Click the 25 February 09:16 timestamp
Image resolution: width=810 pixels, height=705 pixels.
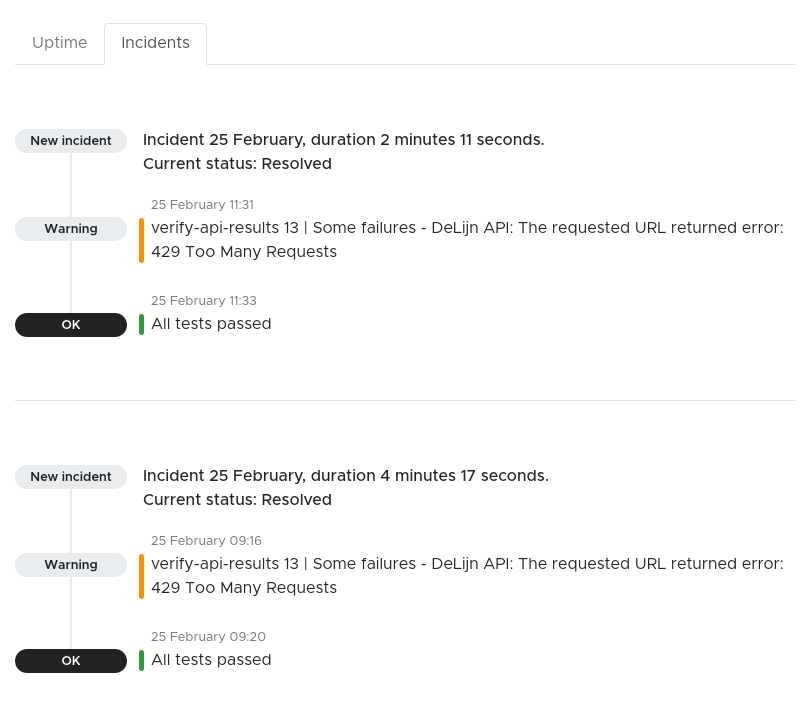point(206,541)
